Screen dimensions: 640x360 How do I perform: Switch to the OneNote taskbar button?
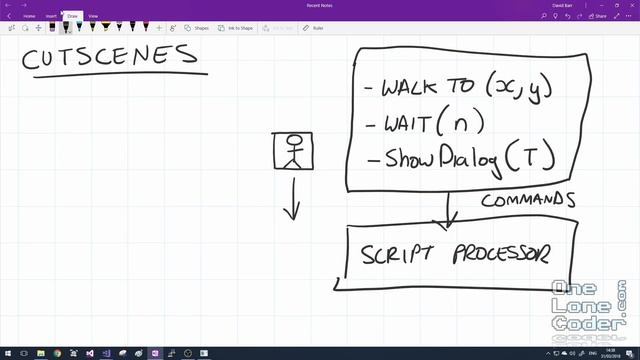point(155,353)
